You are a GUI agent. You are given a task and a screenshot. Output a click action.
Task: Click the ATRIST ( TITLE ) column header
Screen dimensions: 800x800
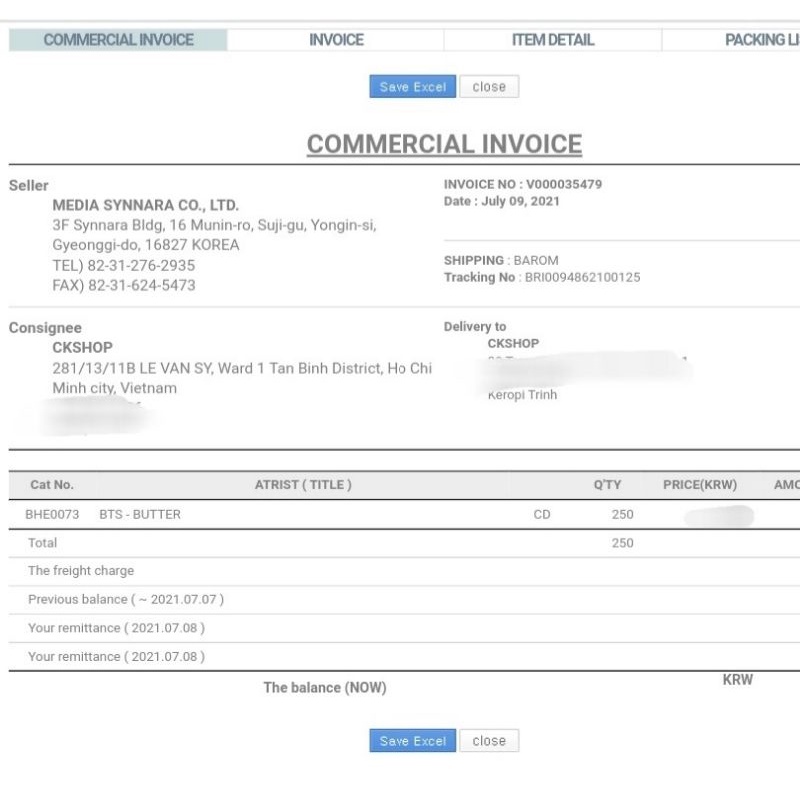coord(303,485)
